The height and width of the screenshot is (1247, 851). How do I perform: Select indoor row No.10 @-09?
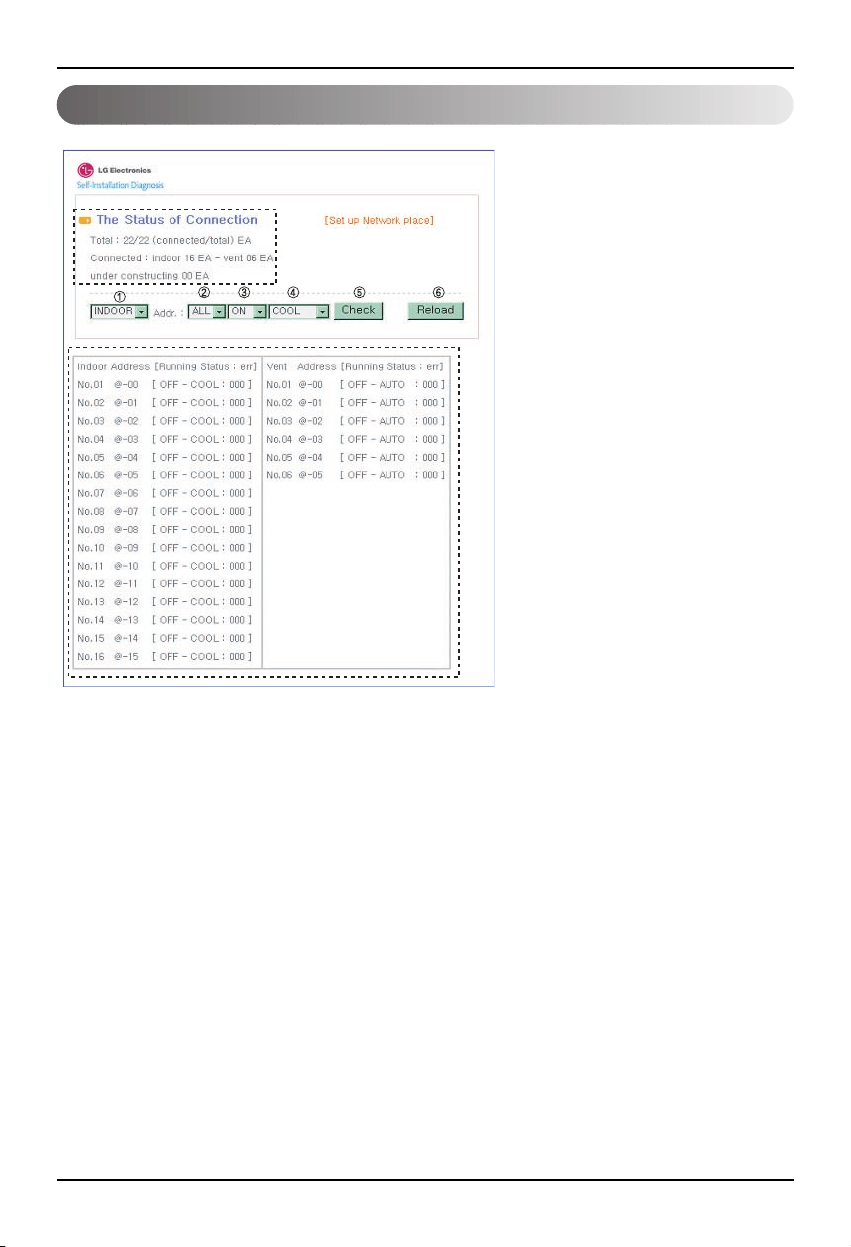[165, 548]
